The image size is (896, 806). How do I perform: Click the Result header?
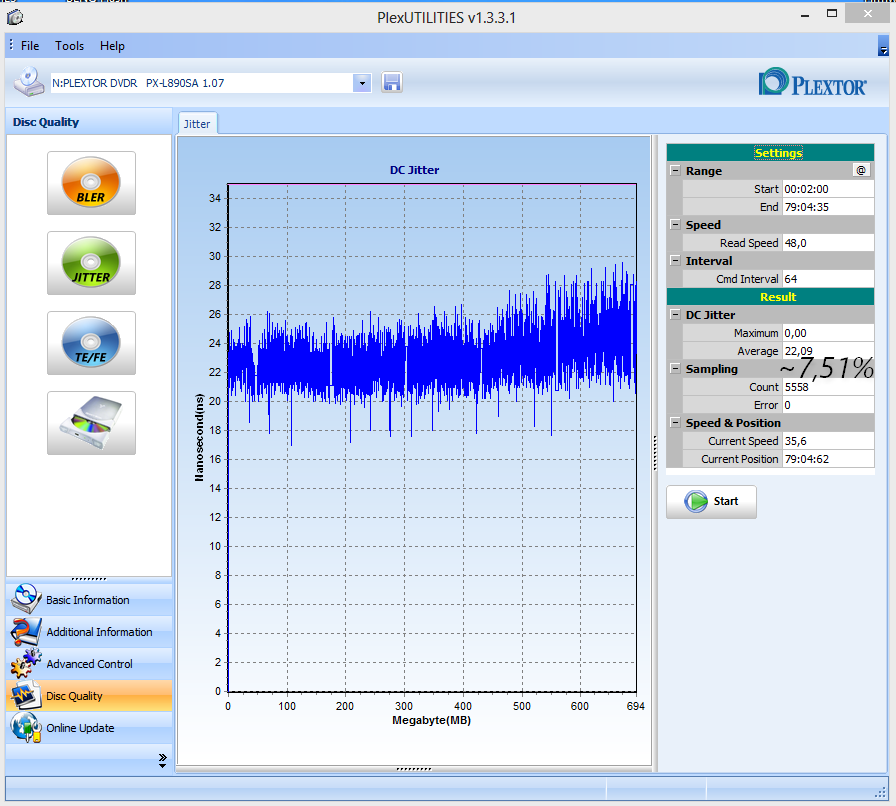pos(770,297)
